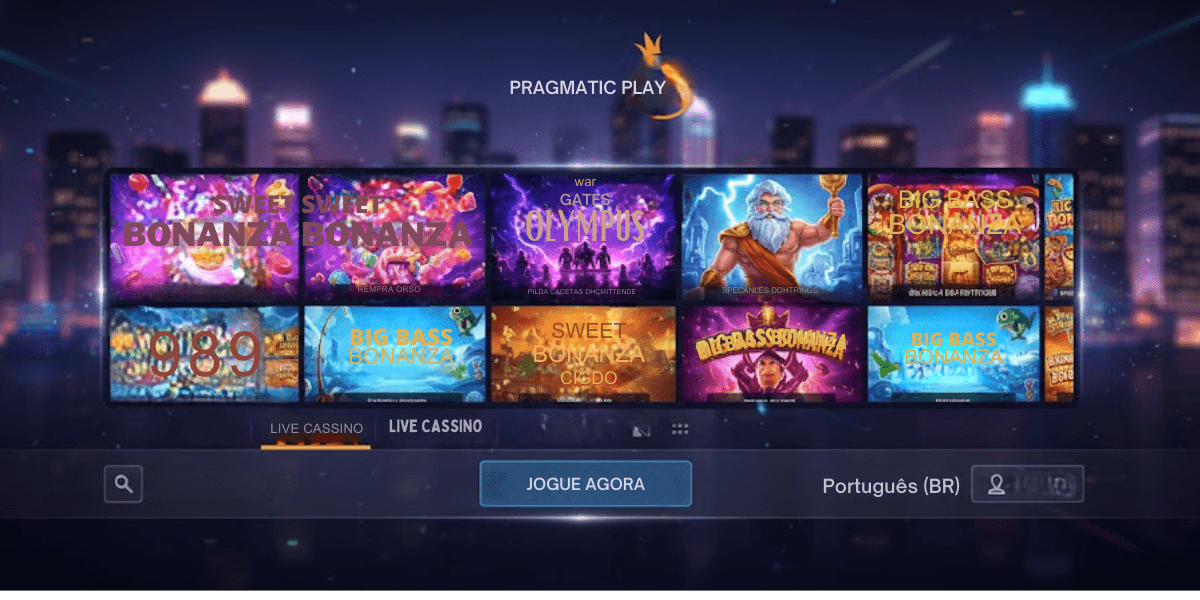Open bottom-row Big Bass Bonanza fishing-rod thumbnail
1200x600 pixels.
[395, 354]
